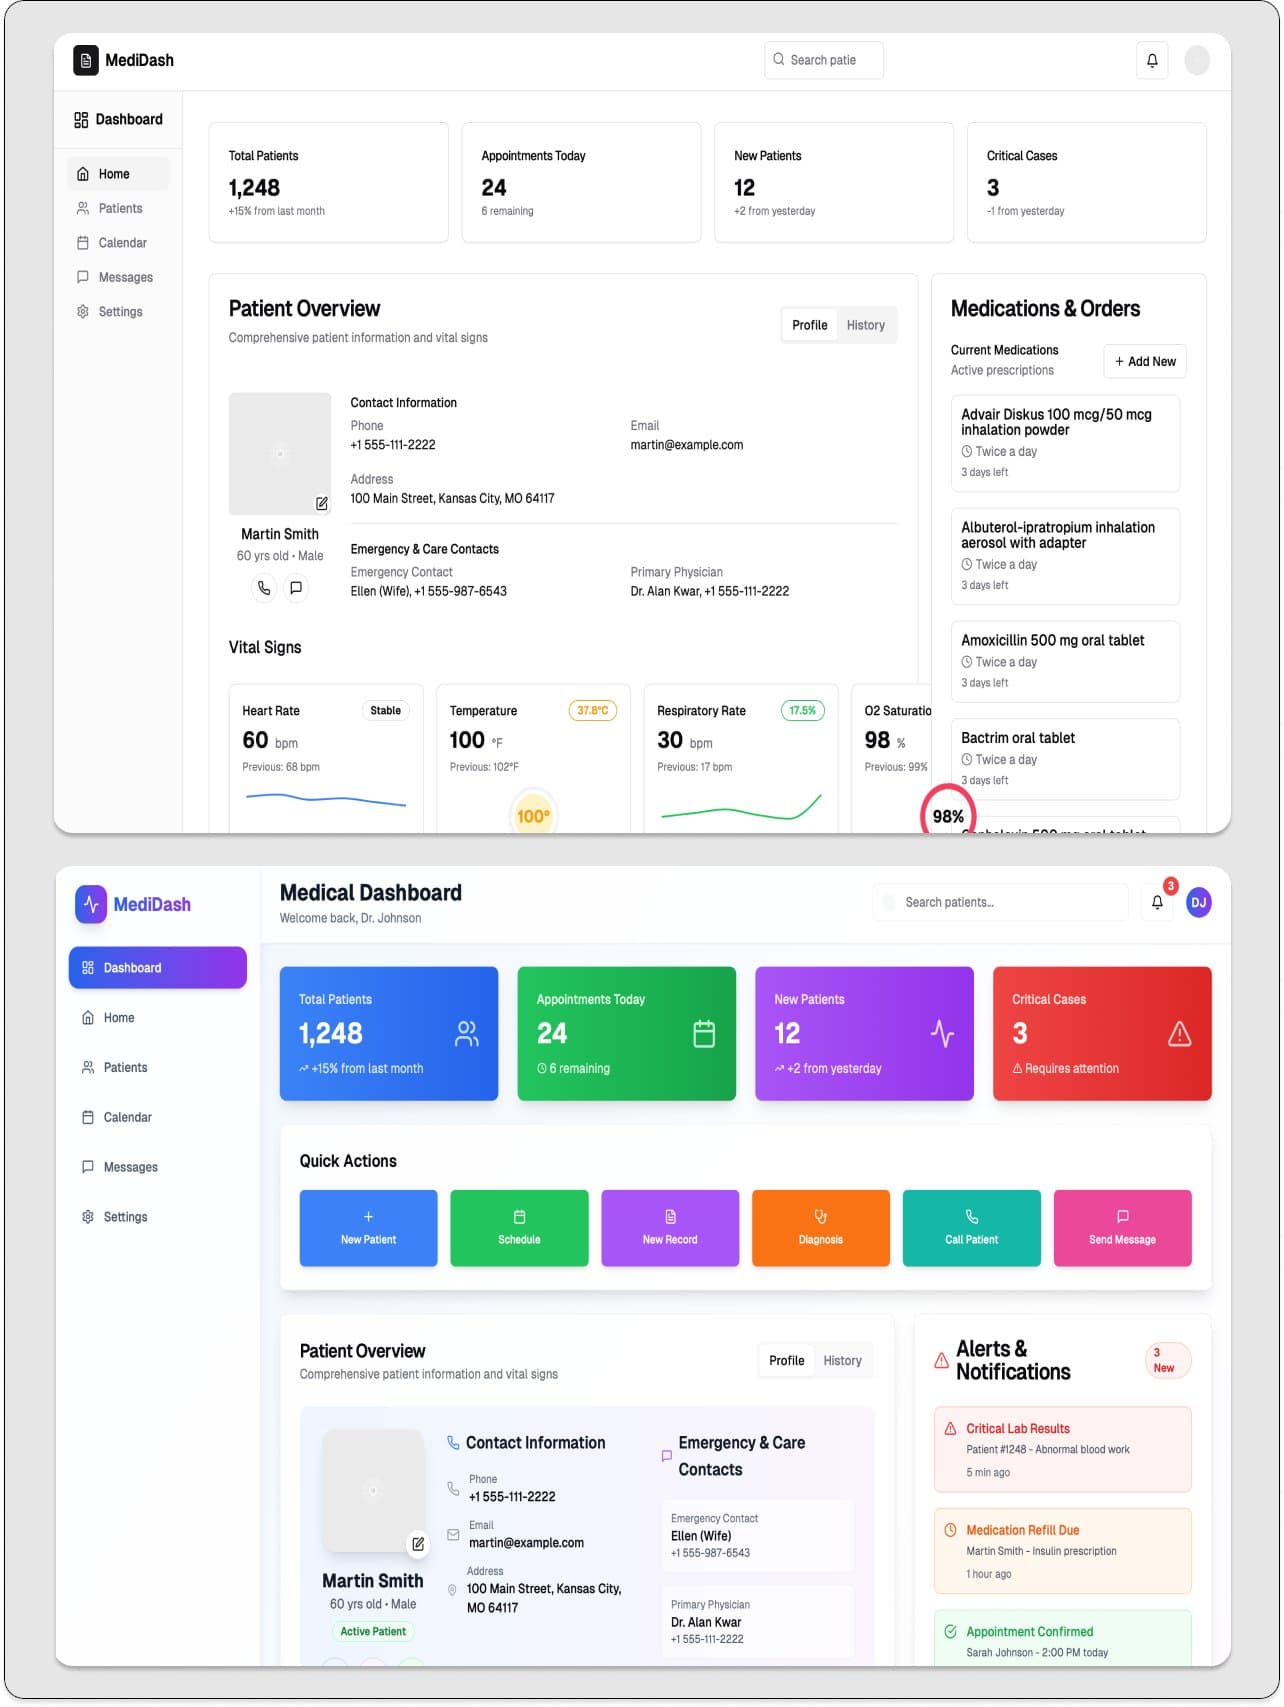Open Patients in the top sidebar

click(x=118, y=208)
